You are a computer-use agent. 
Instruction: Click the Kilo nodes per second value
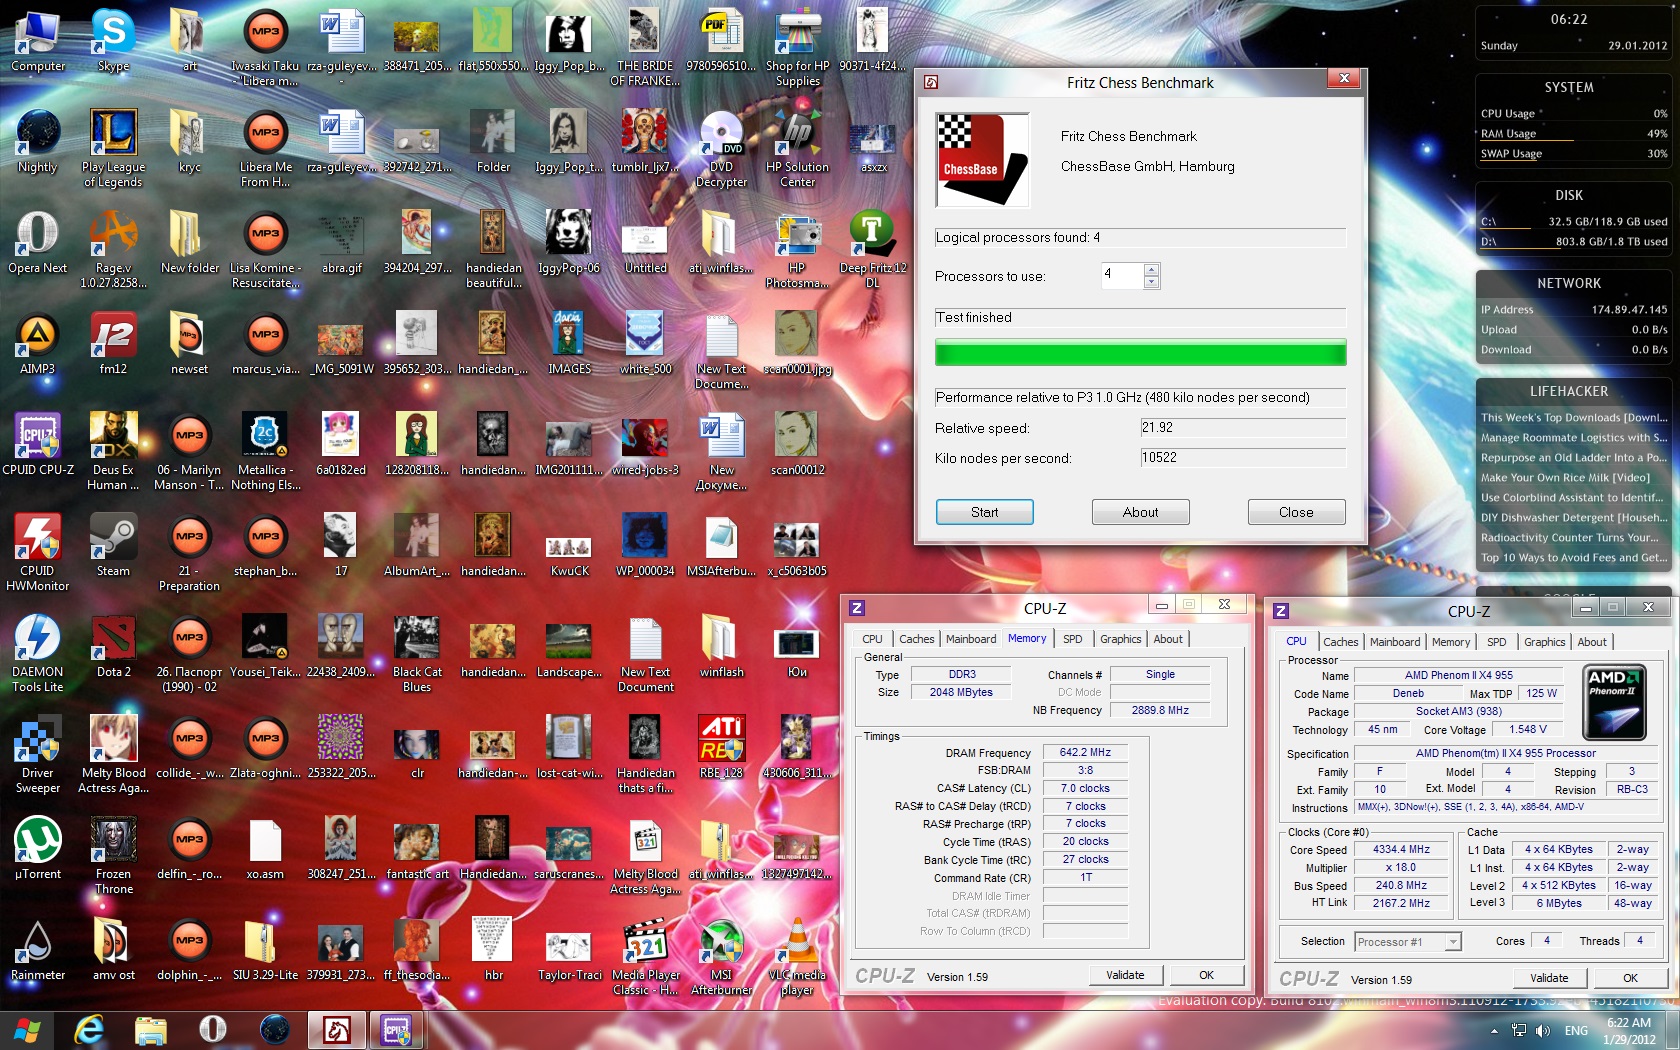coord(1243,458)
